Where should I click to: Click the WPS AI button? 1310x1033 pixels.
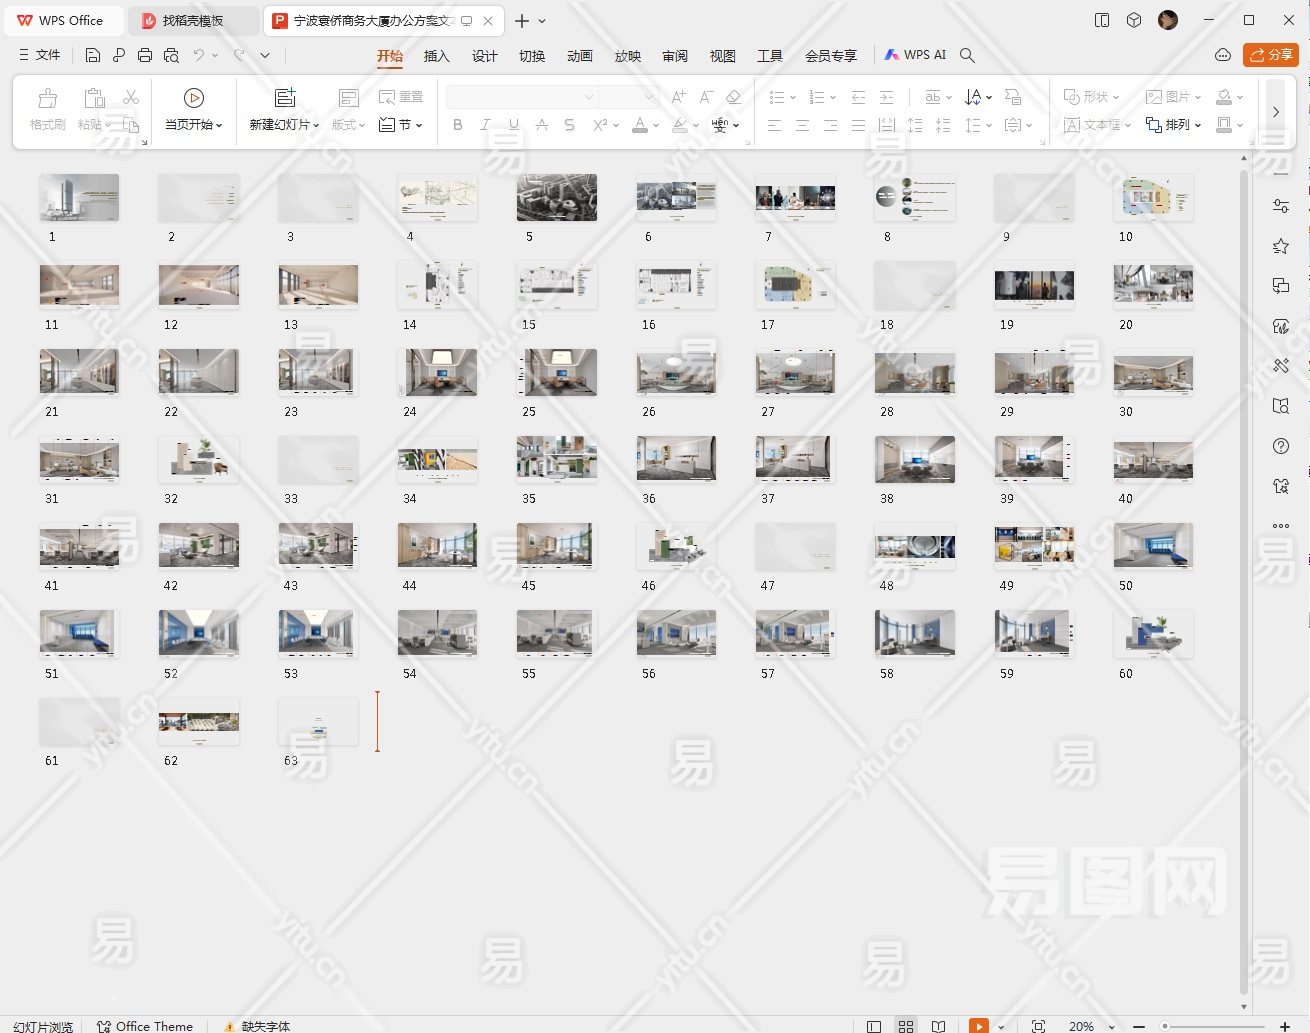(x=915, y=55)
